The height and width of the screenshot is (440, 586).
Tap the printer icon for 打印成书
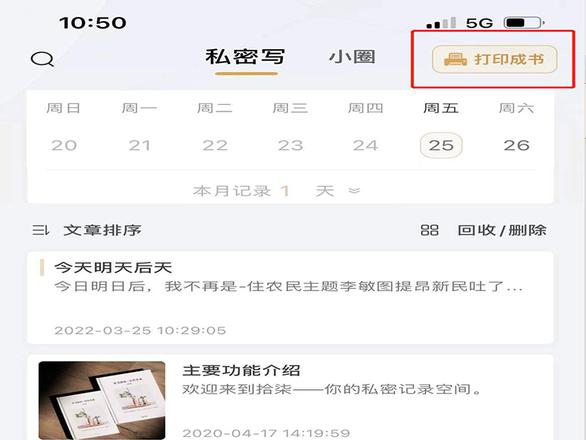point(455,59)
